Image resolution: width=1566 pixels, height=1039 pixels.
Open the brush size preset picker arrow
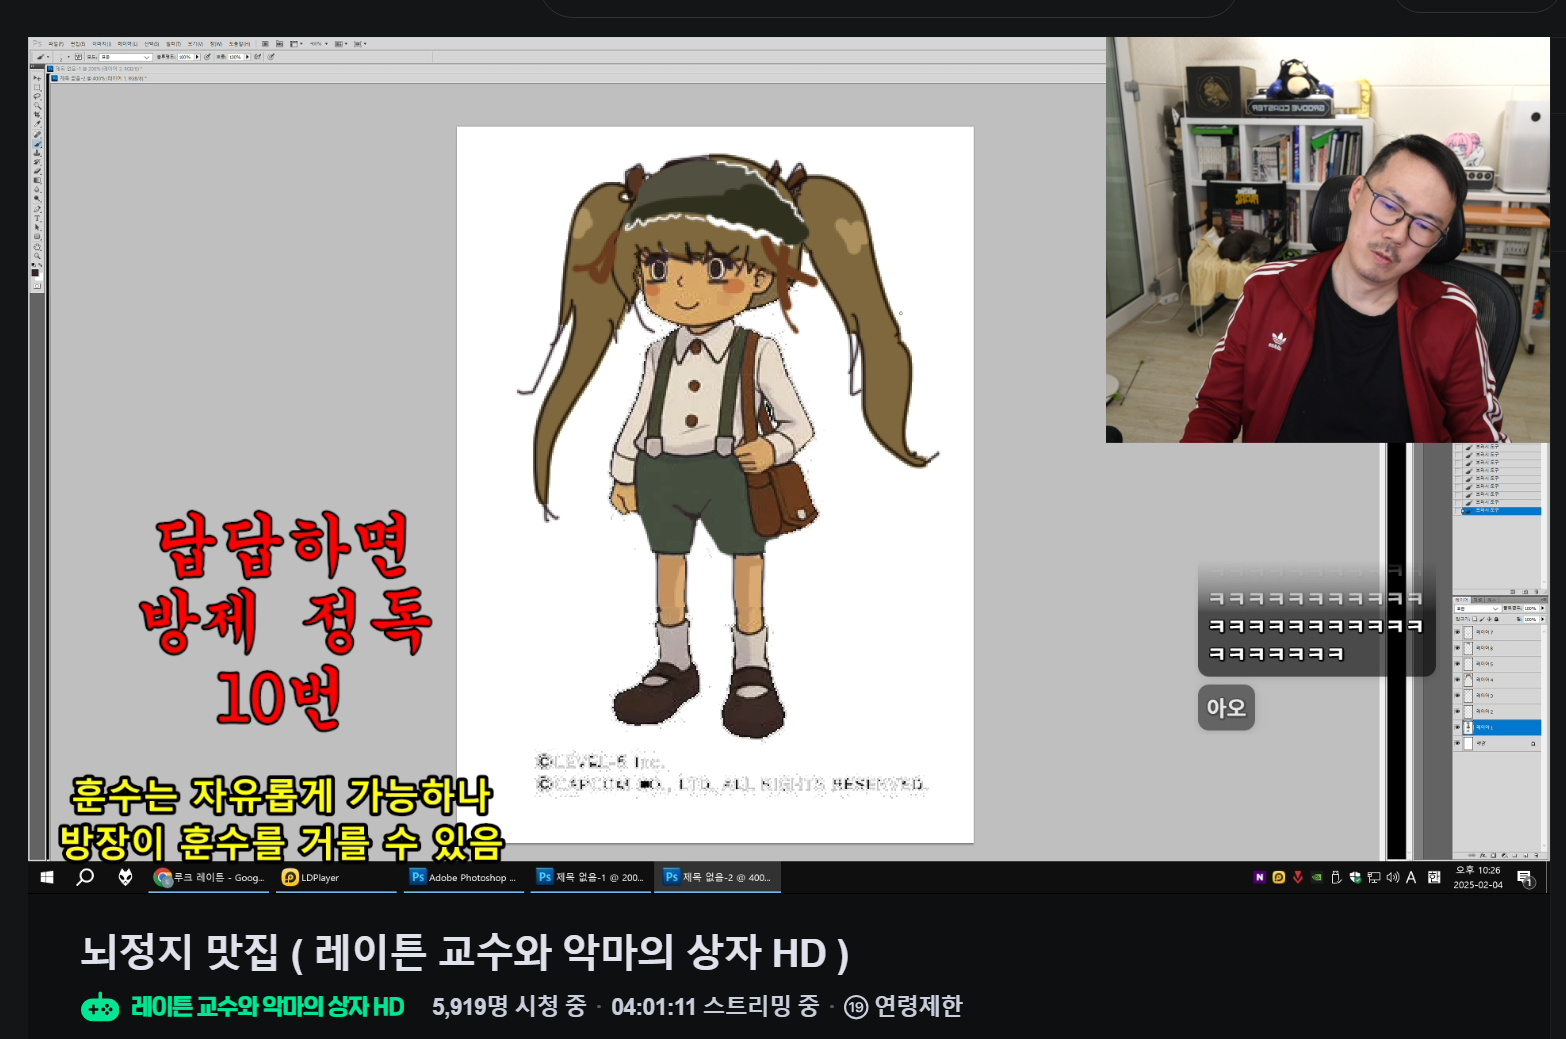68,57
